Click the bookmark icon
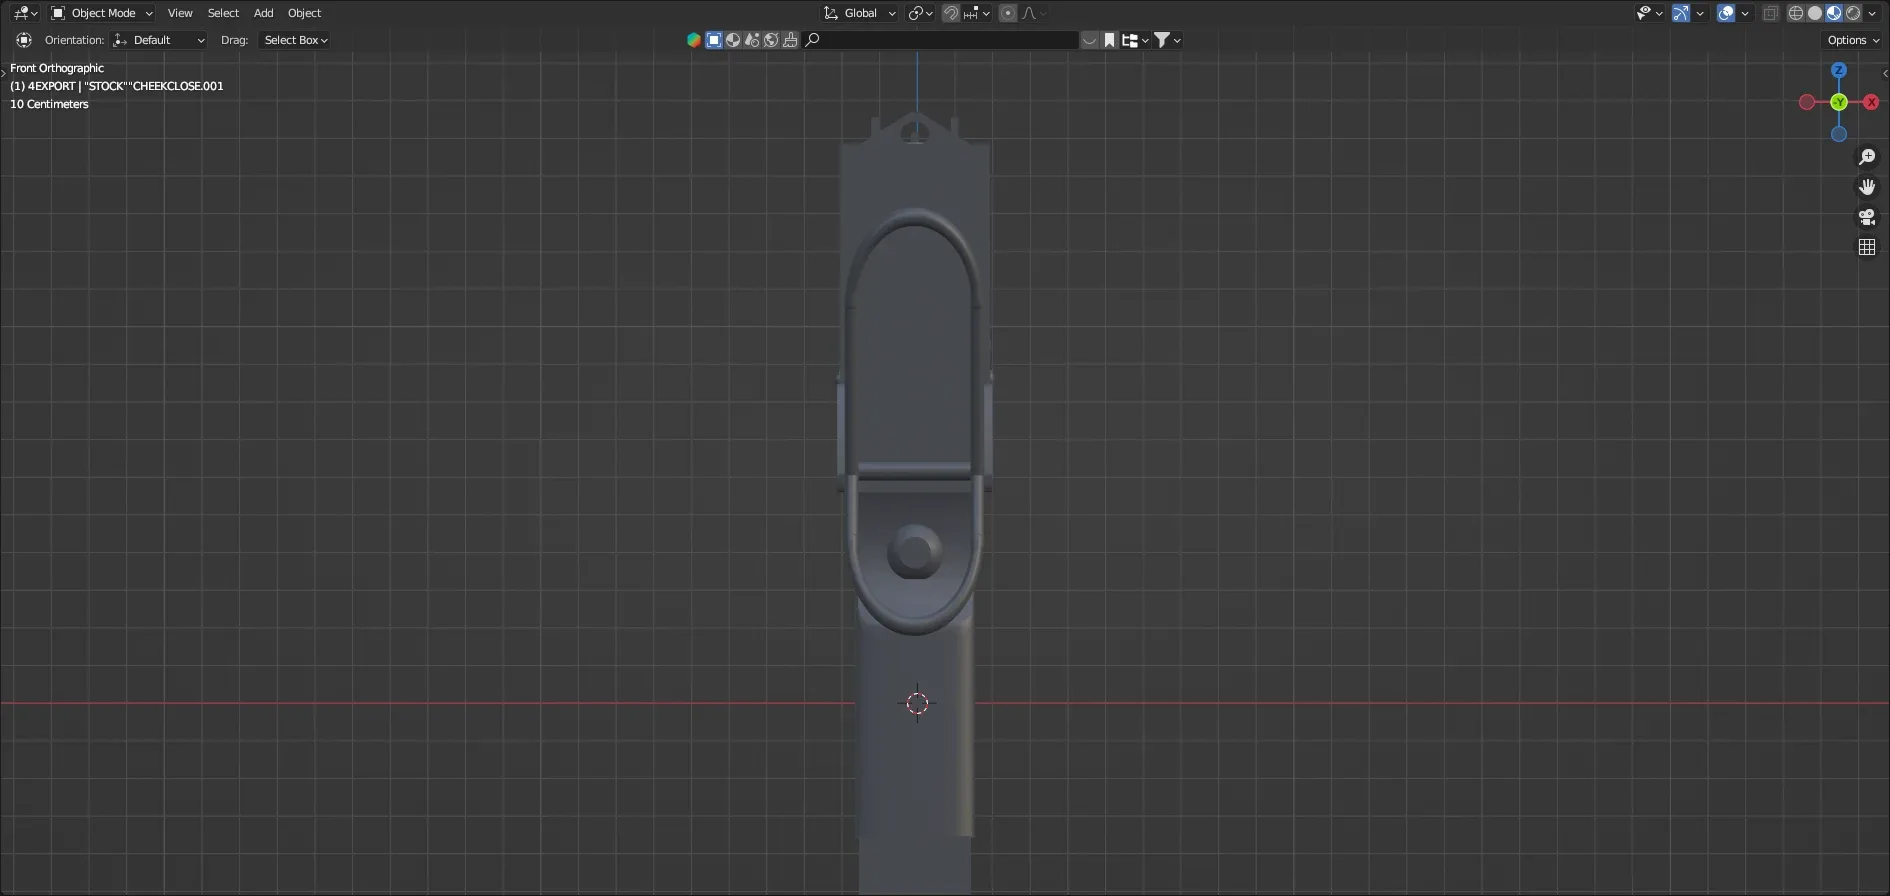This screenshot has width=1890, height=896. coord(1109,40)
